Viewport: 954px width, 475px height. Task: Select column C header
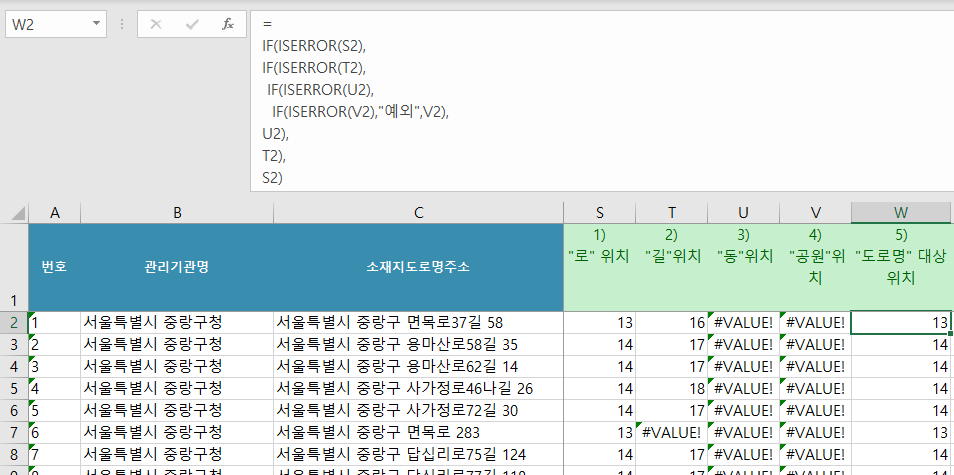tap(418, 212)
